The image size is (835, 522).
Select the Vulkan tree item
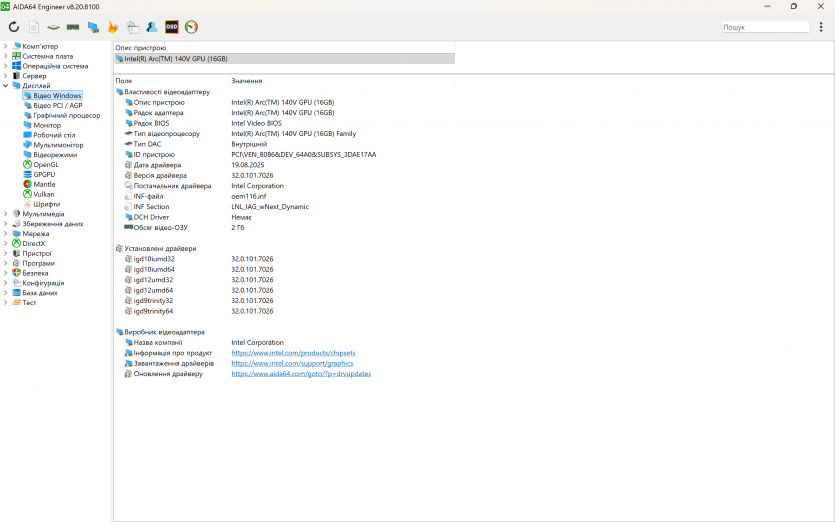point(44,194)
